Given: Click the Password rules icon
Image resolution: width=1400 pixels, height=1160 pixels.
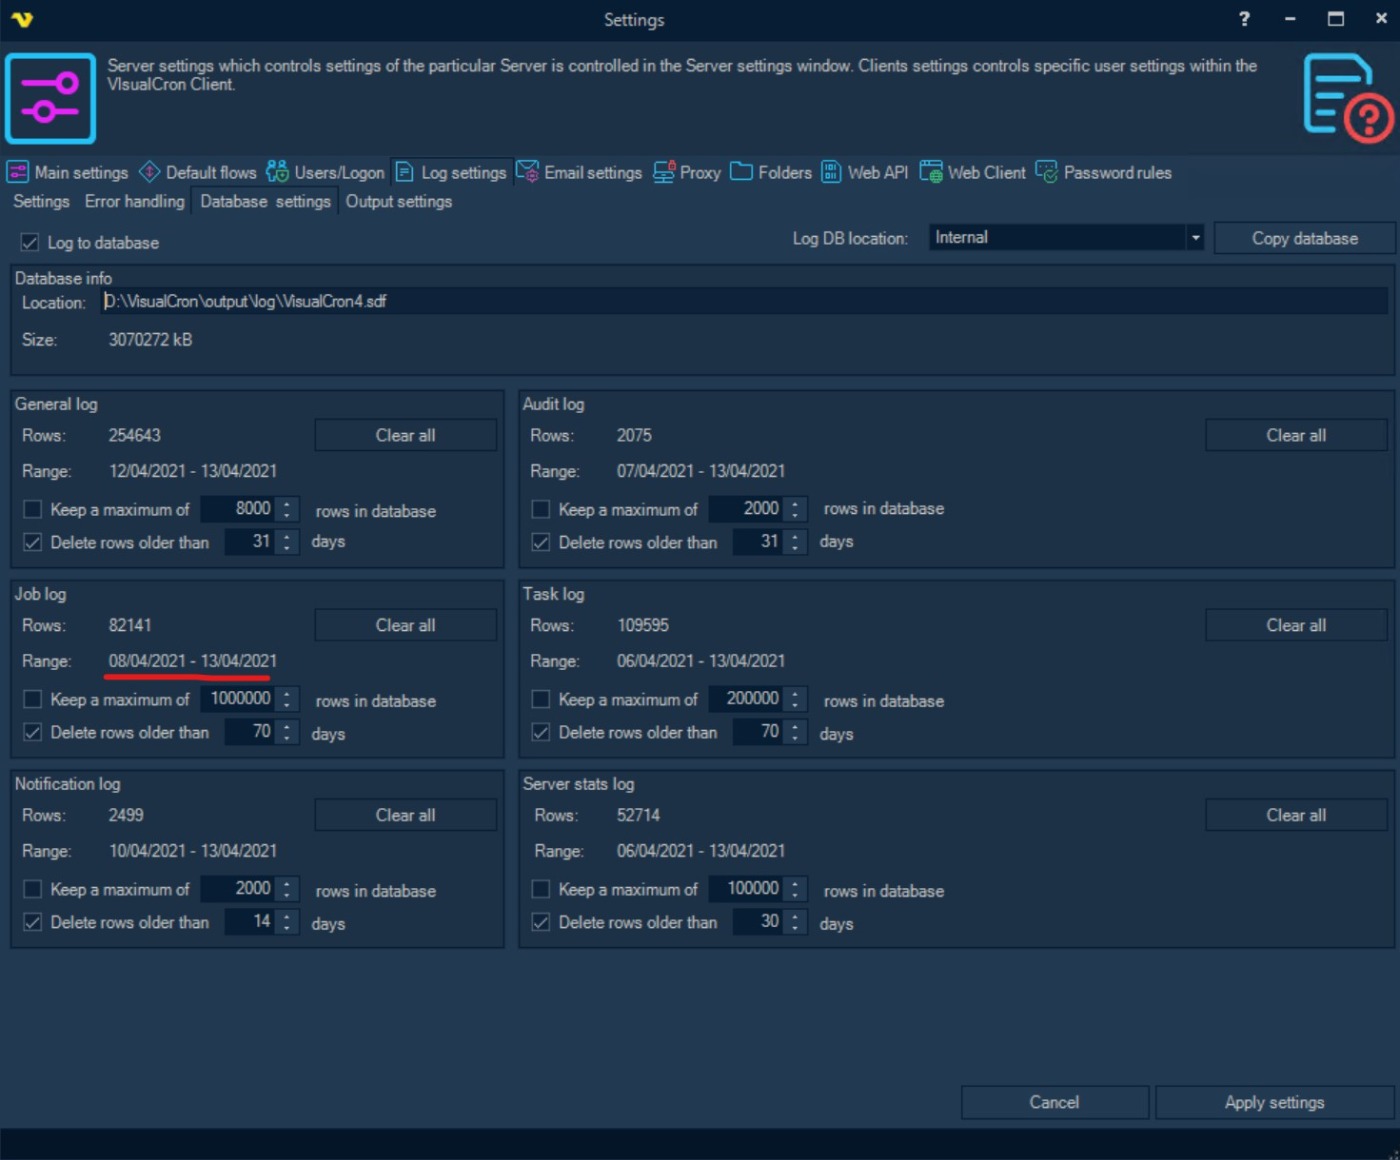Looking at the screenshot, I should click(x=1046, y=172).
